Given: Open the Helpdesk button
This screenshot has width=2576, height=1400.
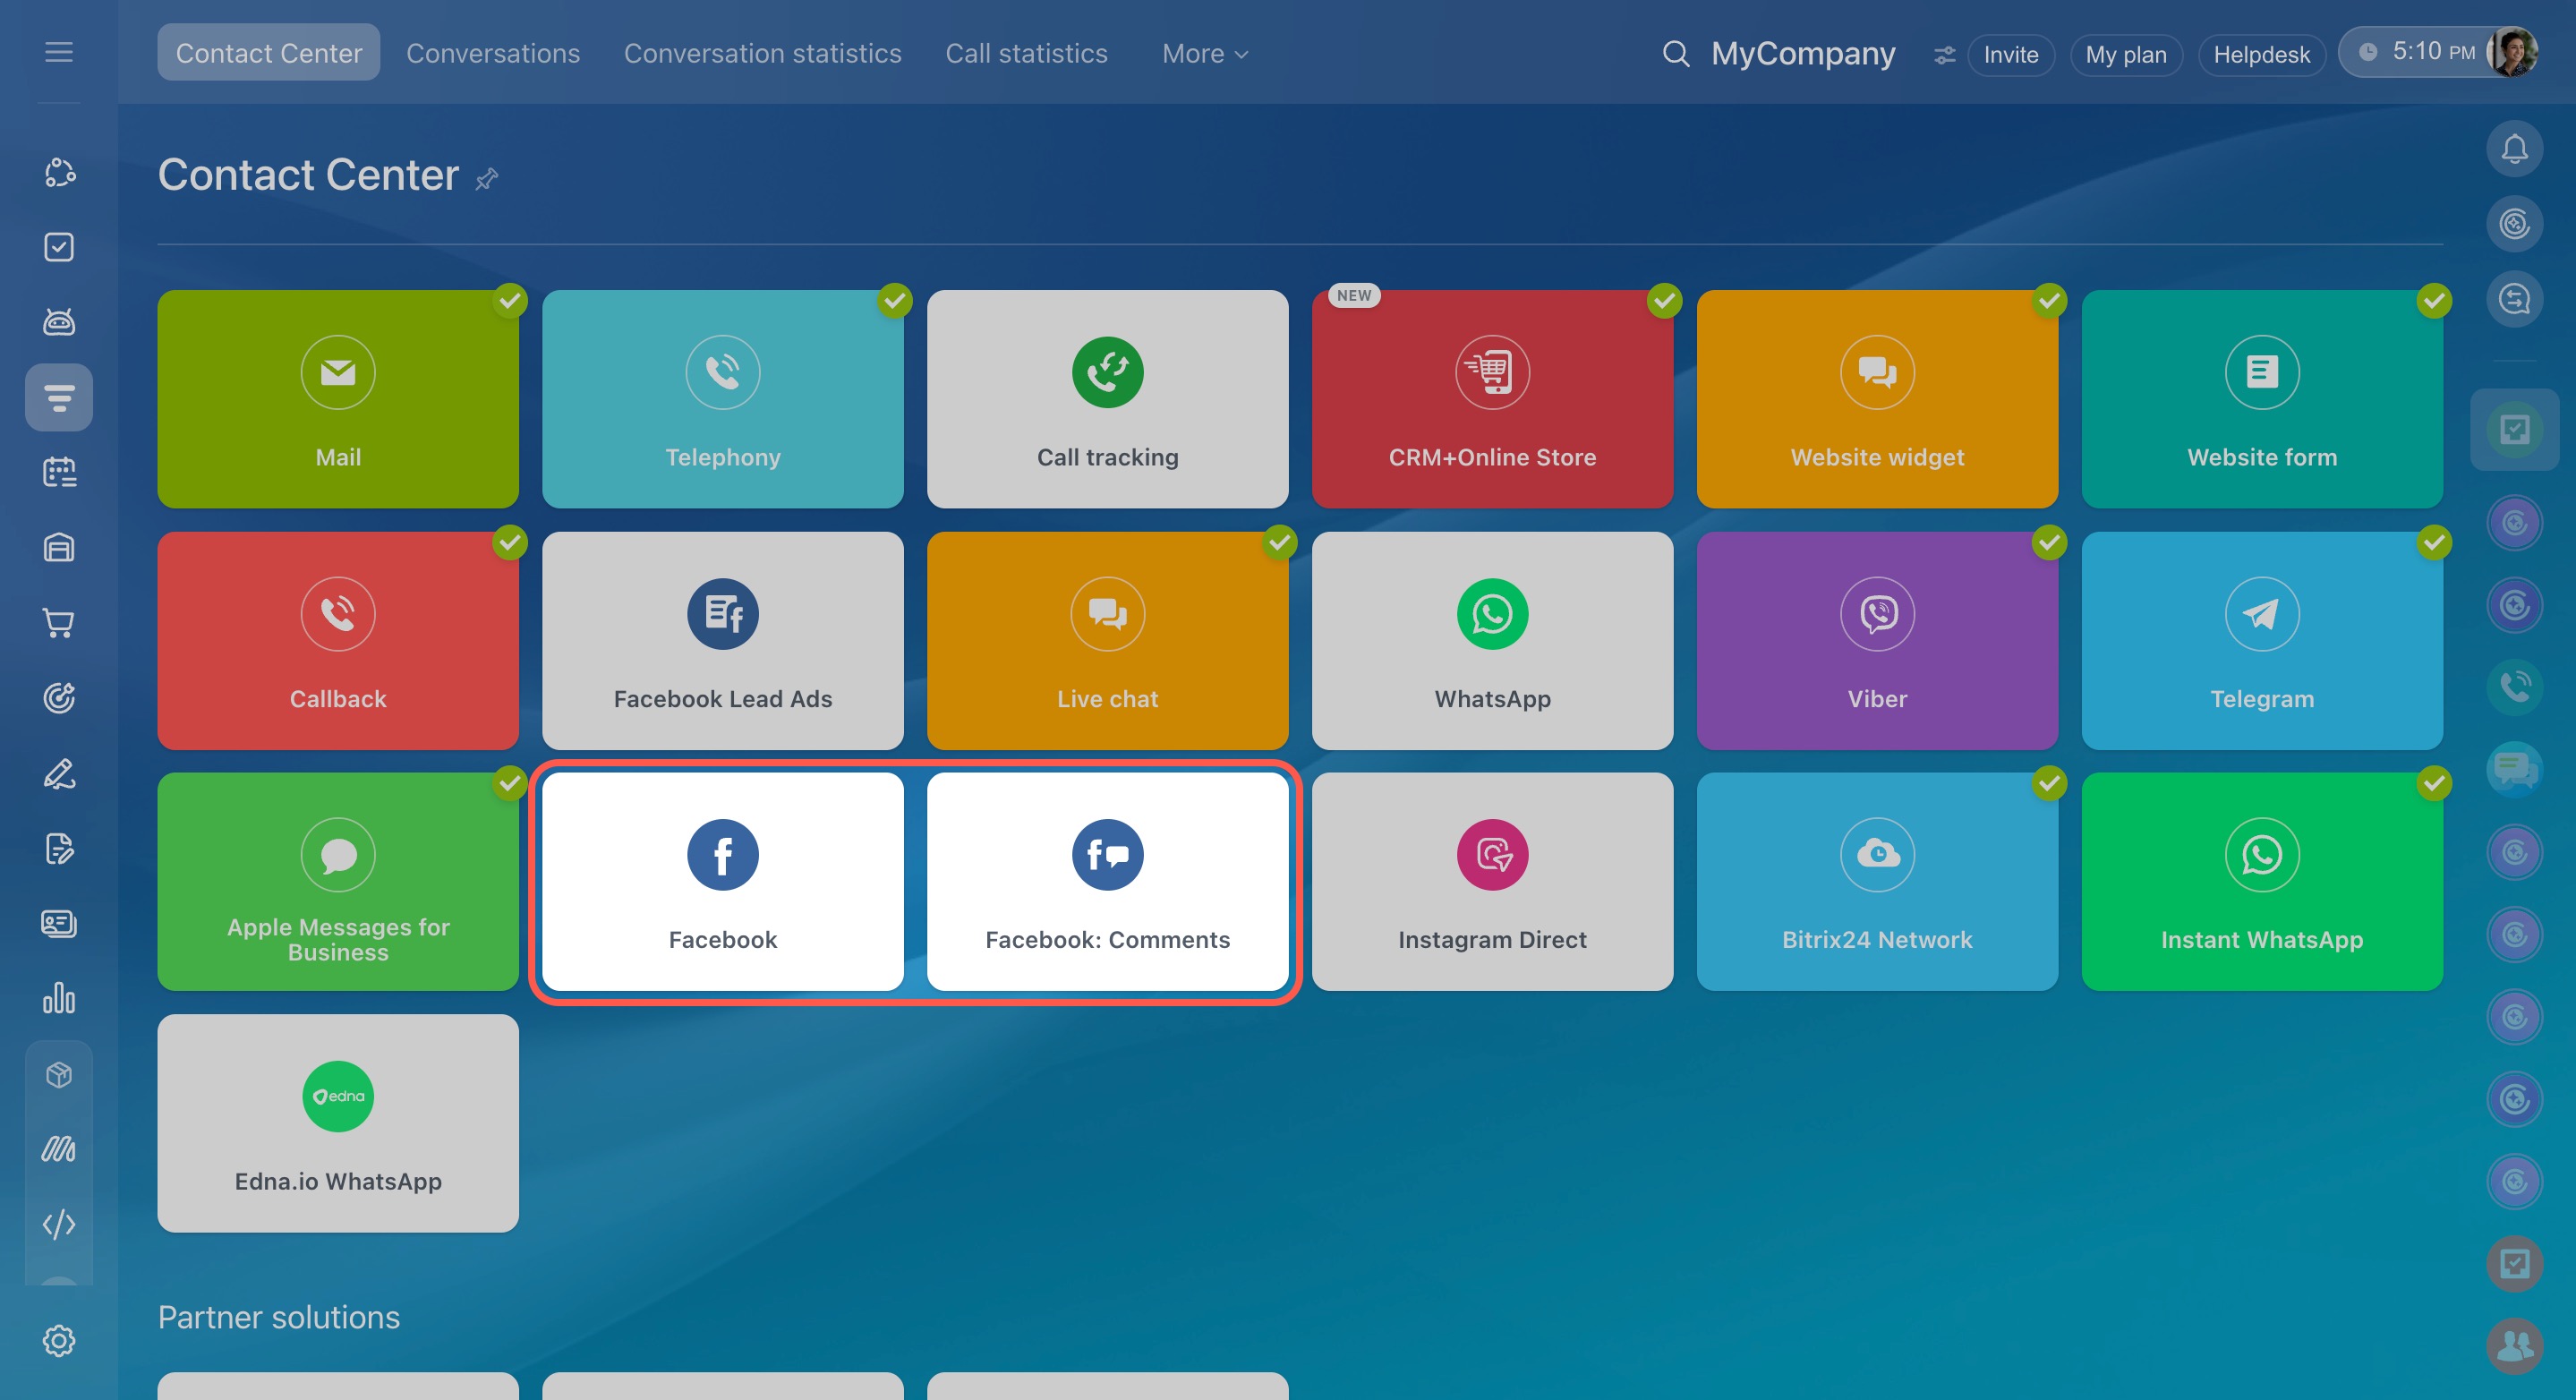Looking at the screenshot, I should click(x=2261, y=54).
